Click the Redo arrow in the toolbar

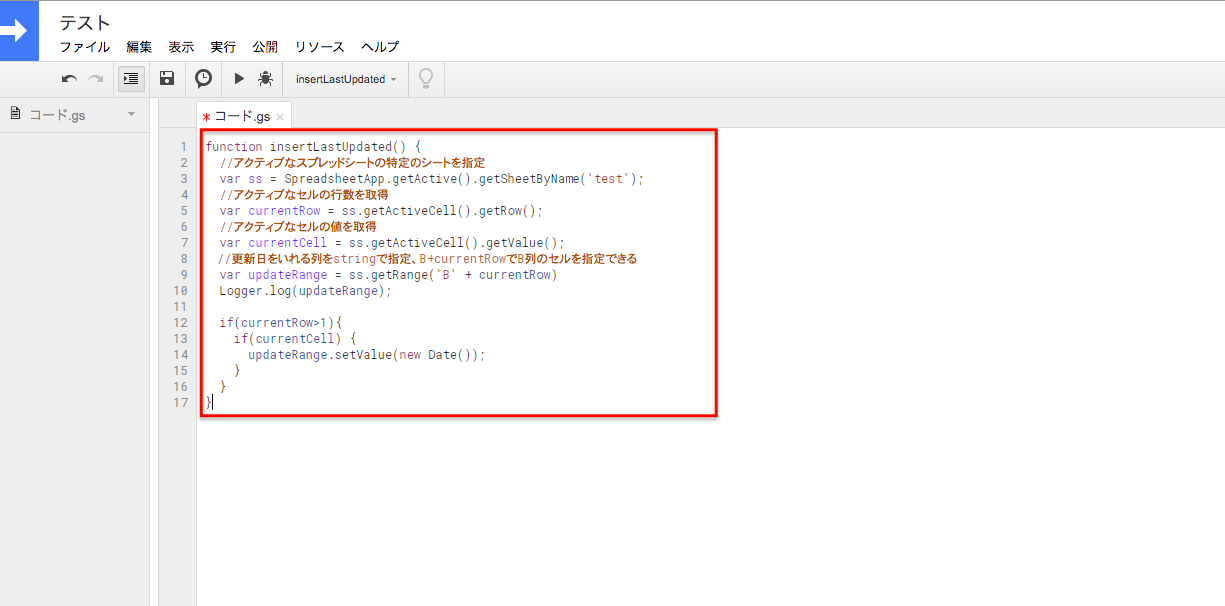(x=96, y=79)
